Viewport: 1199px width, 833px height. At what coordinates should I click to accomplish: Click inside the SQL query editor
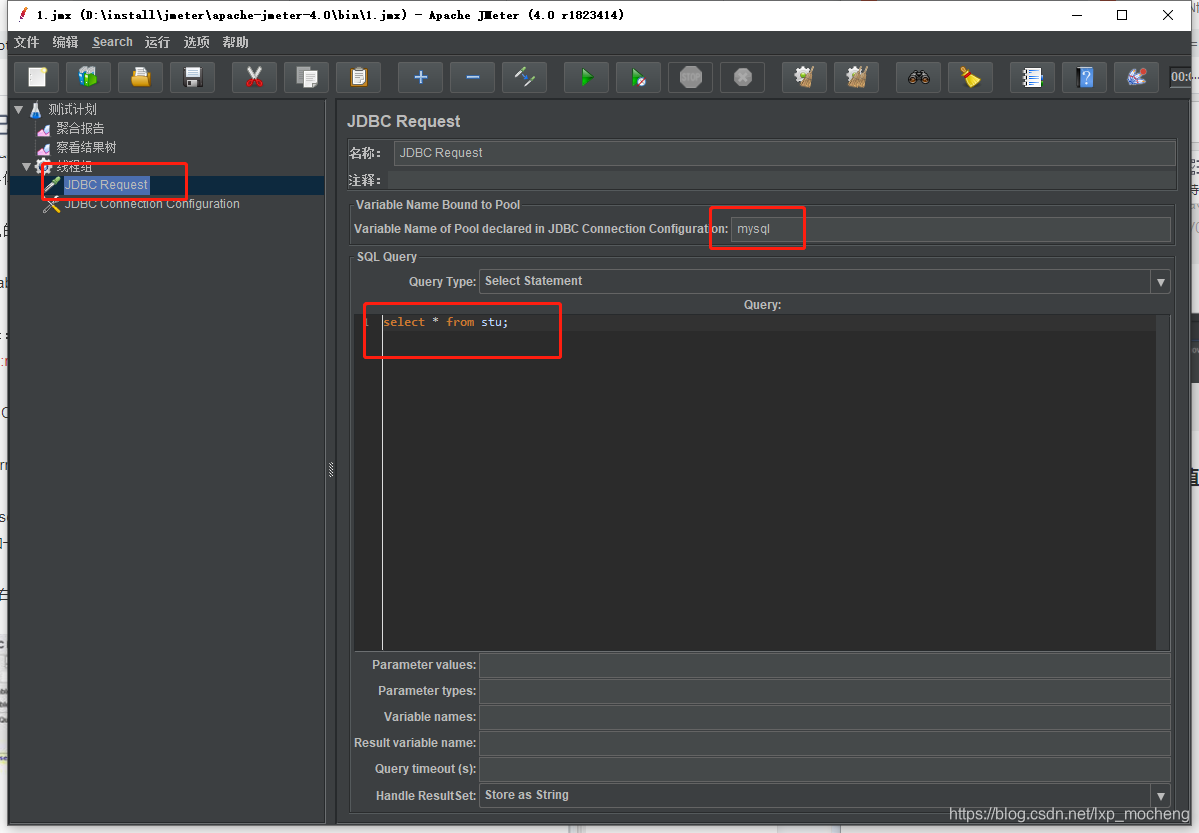pyautogui.click(x=768, y=482)
